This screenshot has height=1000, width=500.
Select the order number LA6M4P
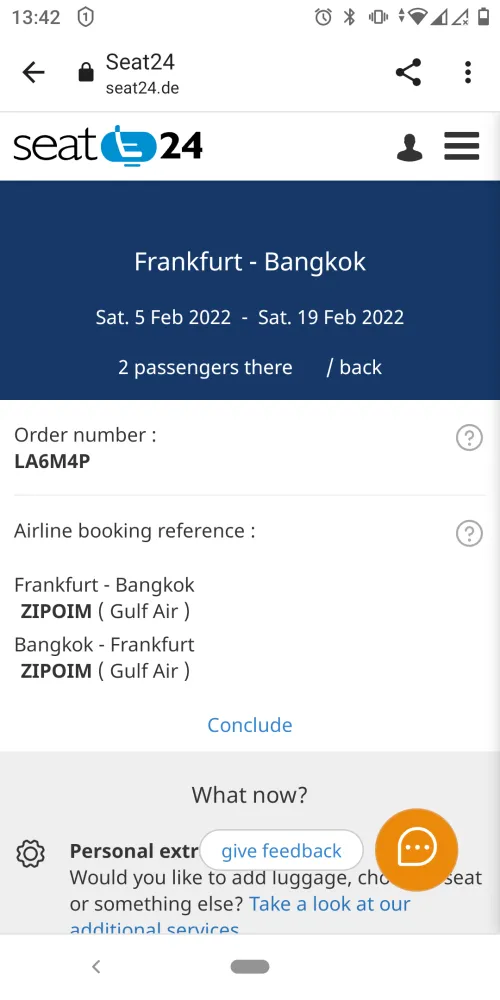[52, 461]
